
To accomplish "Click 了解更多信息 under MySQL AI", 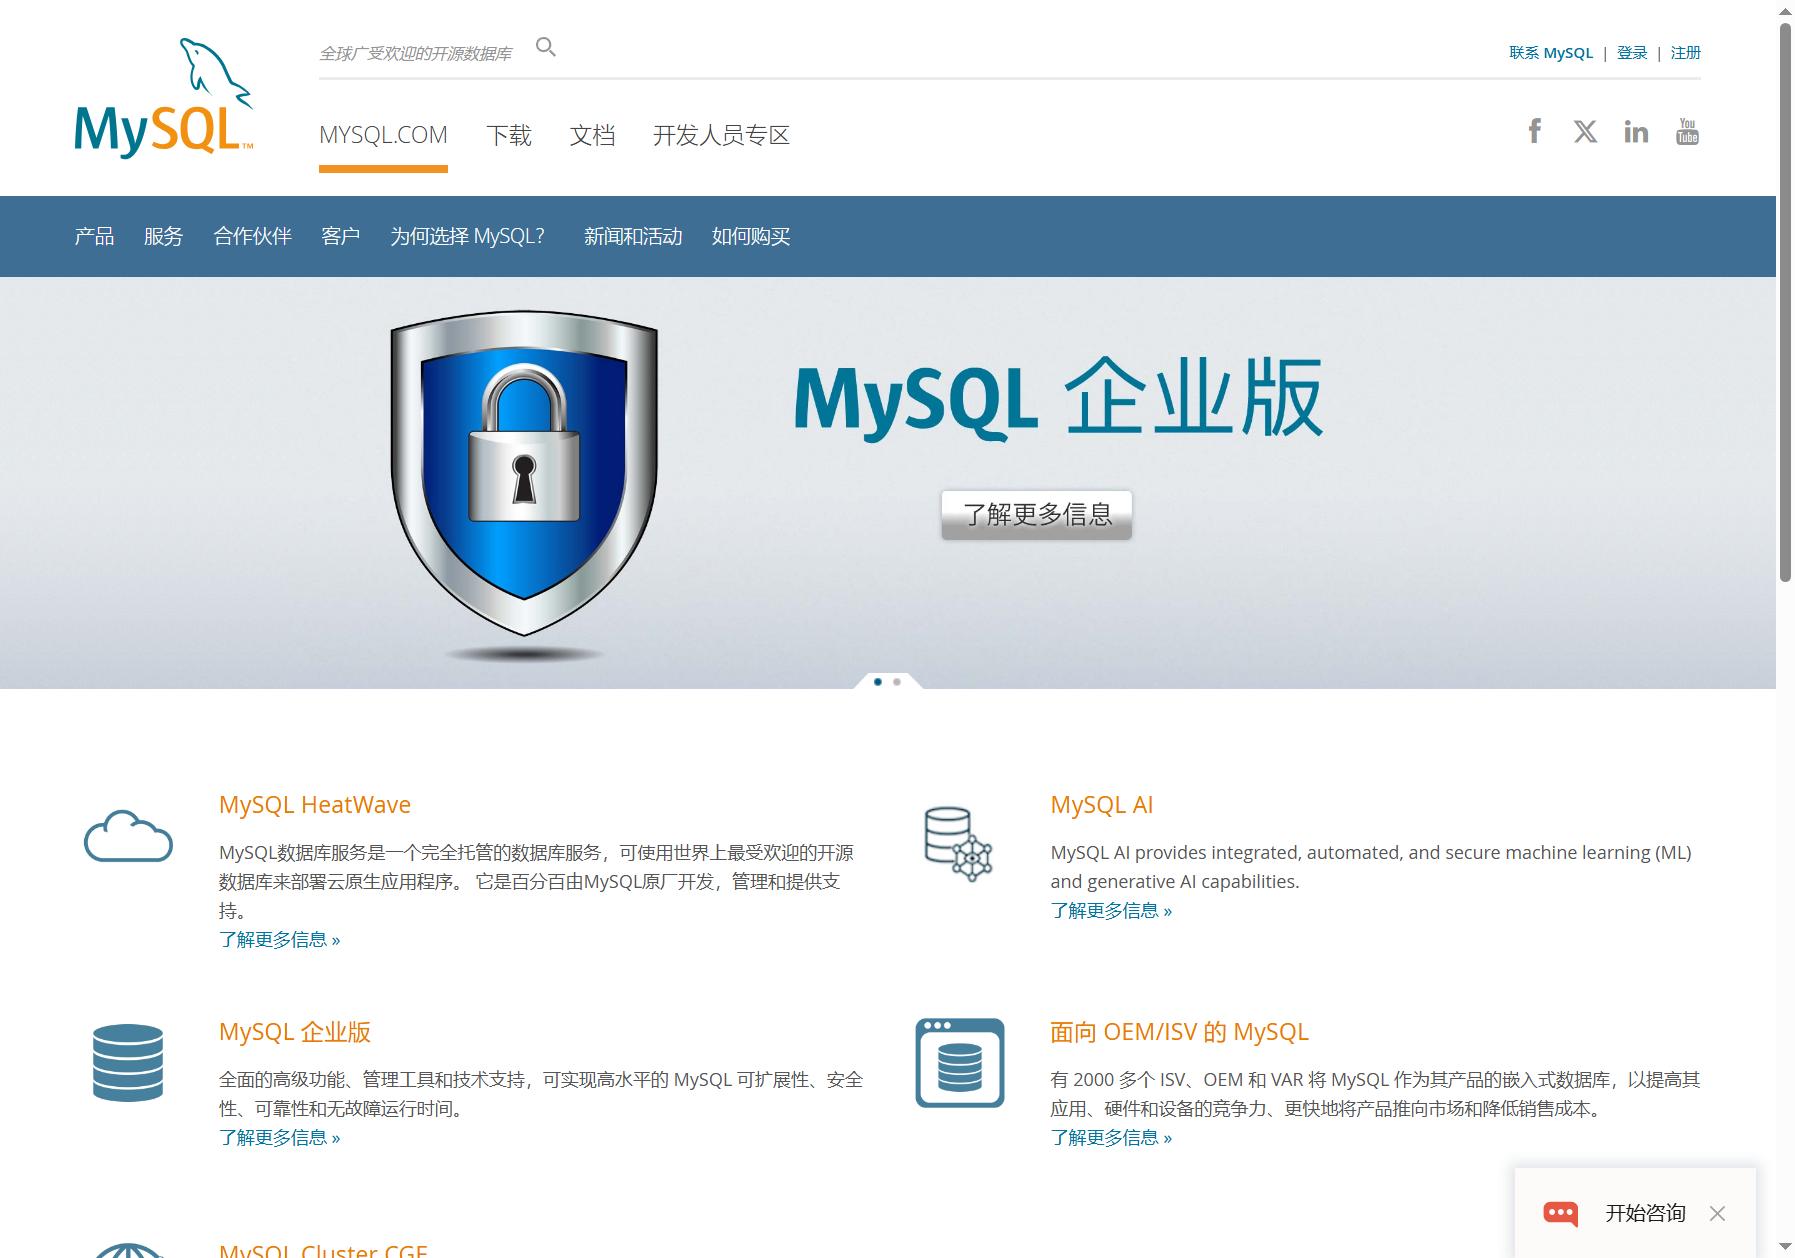I will click(x=1111, y=910).
